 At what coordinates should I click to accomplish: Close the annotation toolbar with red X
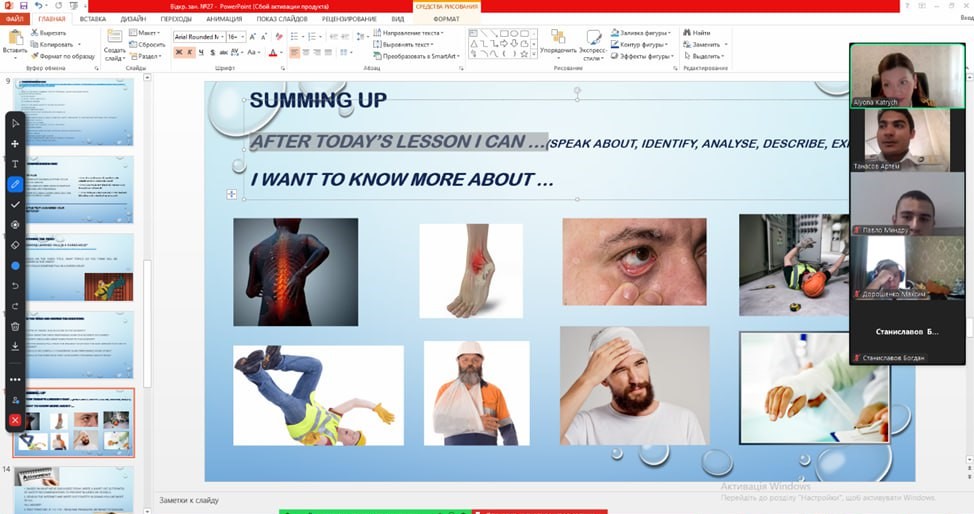[x=16, y=420]
